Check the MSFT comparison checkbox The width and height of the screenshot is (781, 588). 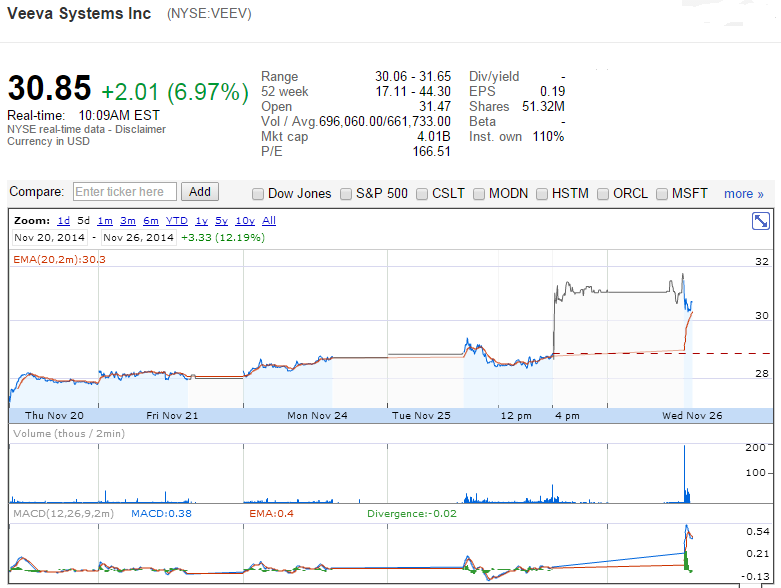pyautogui.click(x=661, y=194)
